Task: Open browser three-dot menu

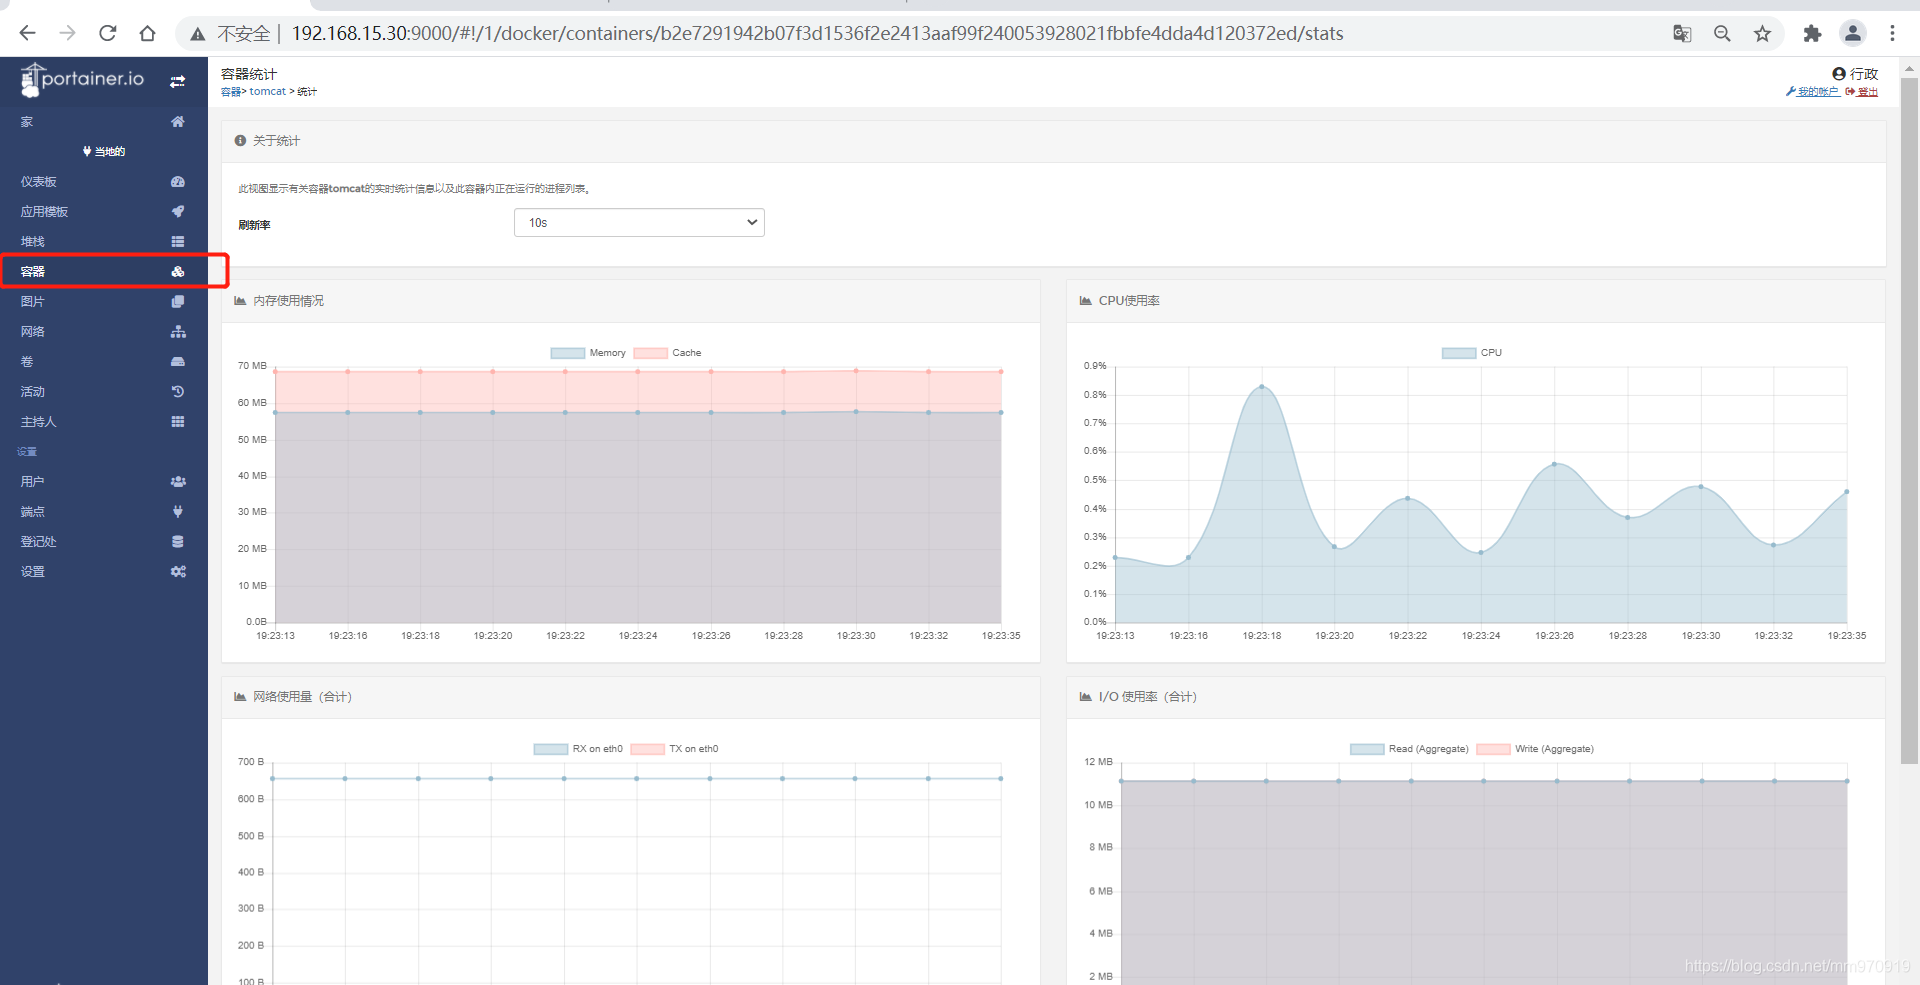Action: tap(1892, 33)
